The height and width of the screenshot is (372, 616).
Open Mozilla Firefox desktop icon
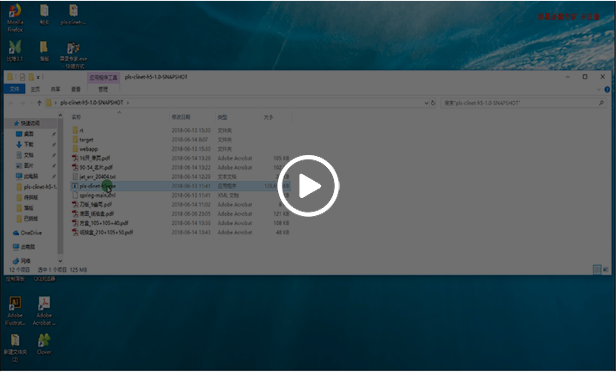15,18
